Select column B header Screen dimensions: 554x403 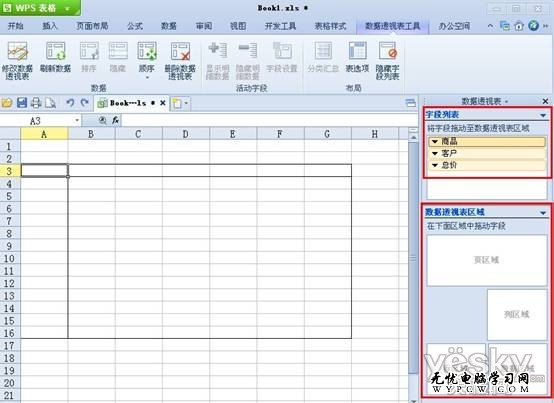91,134
